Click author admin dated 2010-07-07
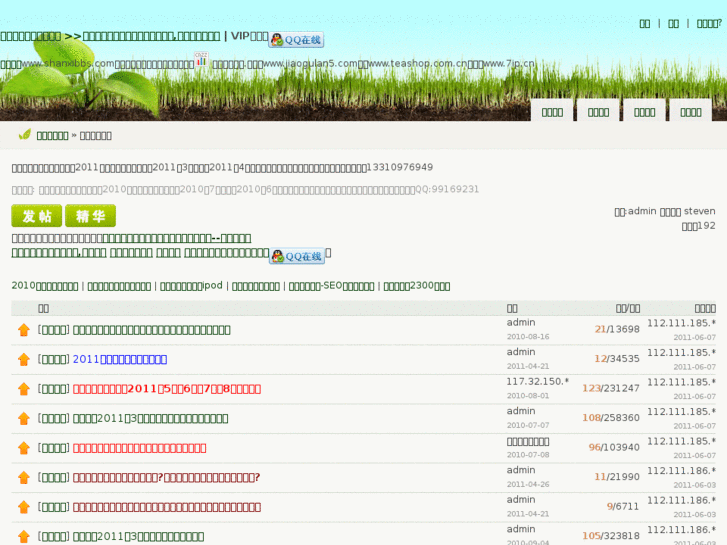The height and width of the screenshot is (545, 727). point(521,411)
